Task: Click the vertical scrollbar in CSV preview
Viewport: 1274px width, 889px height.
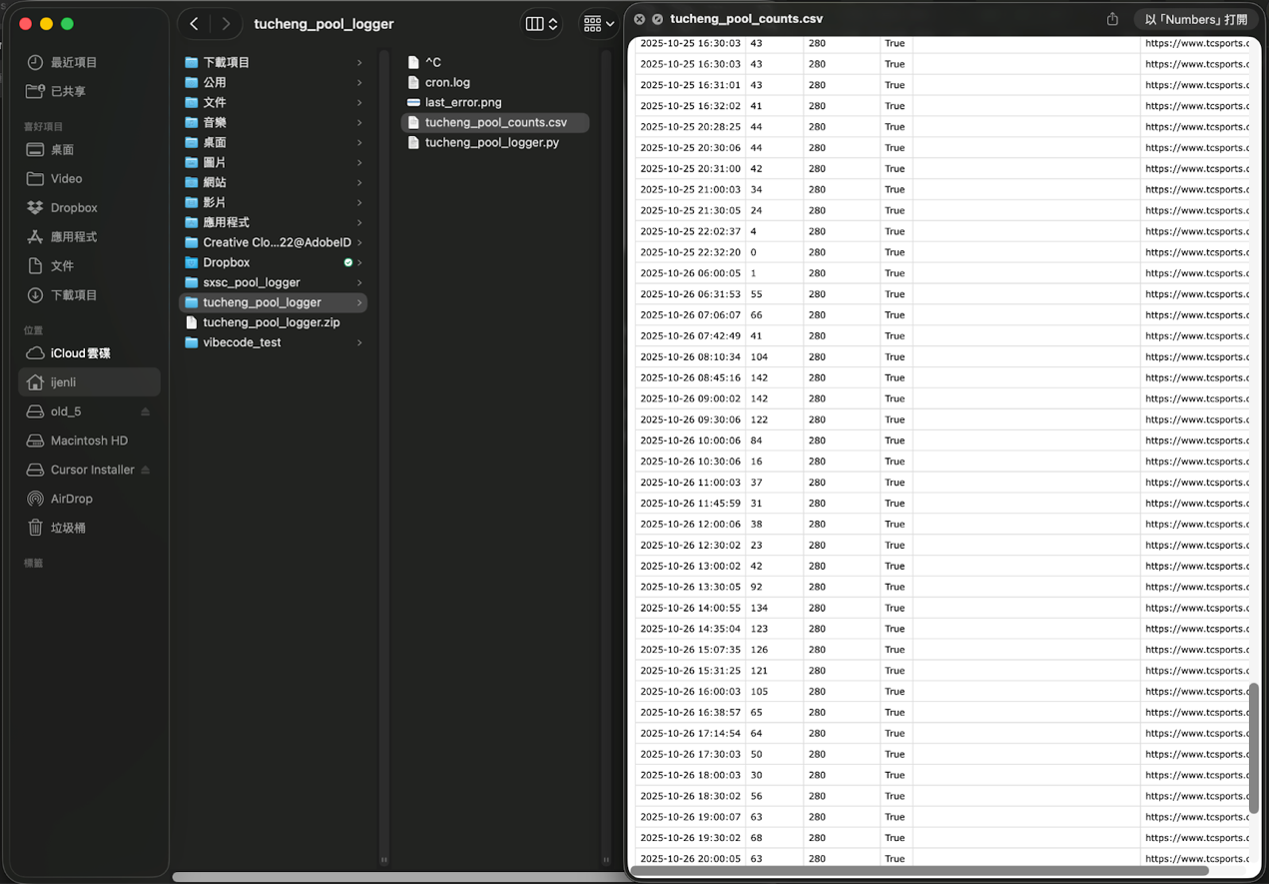Action: 1254,748
